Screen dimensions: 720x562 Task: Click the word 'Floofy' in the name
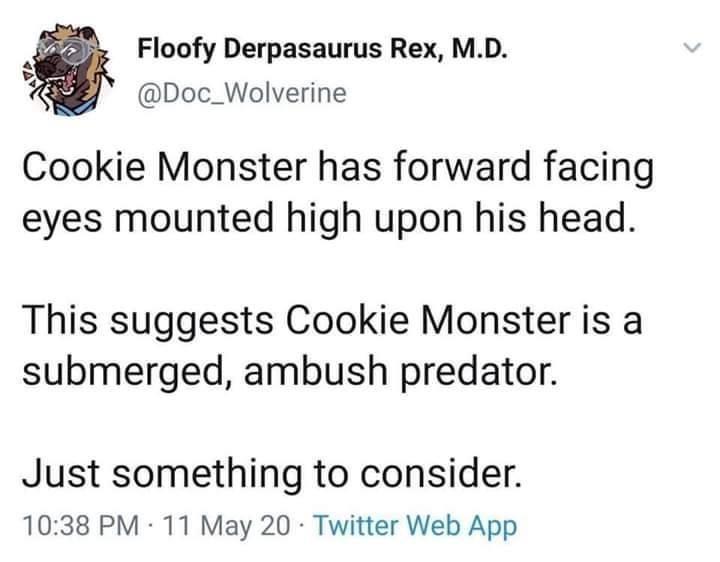point(172,49)
